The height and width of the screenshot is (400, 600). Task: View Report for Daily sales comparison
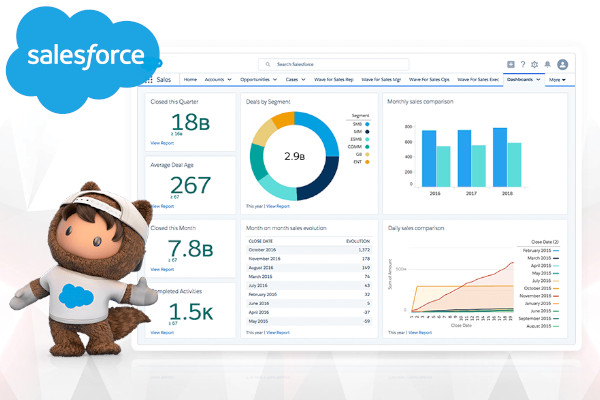420,333
